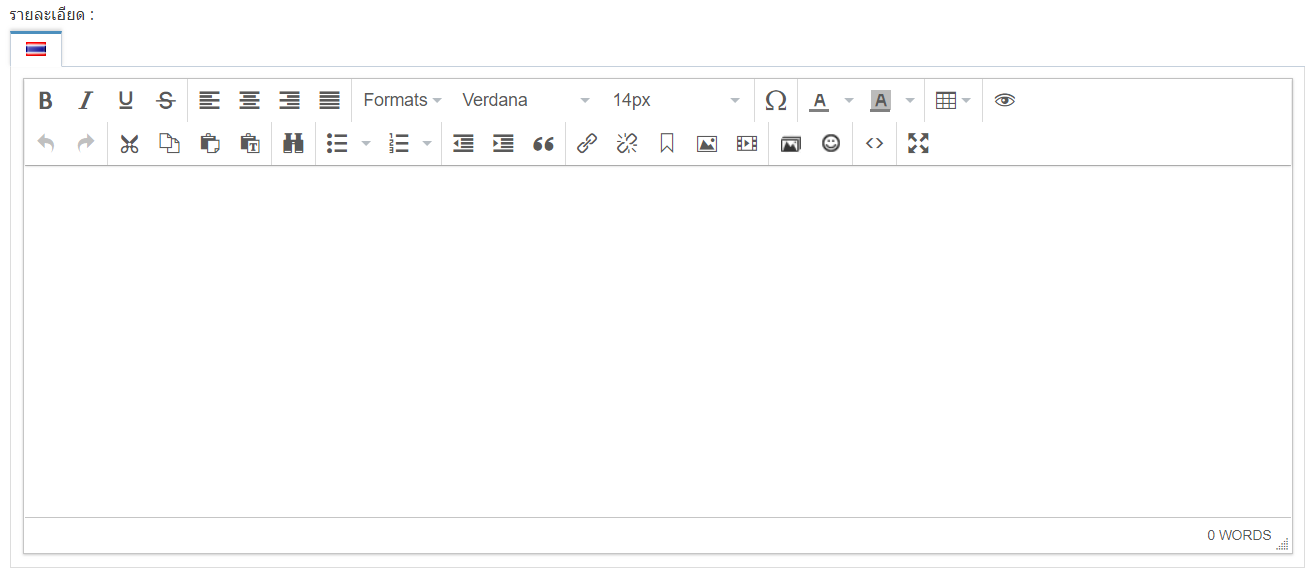Open the image gallery manager icon

(x=791, y=143)
